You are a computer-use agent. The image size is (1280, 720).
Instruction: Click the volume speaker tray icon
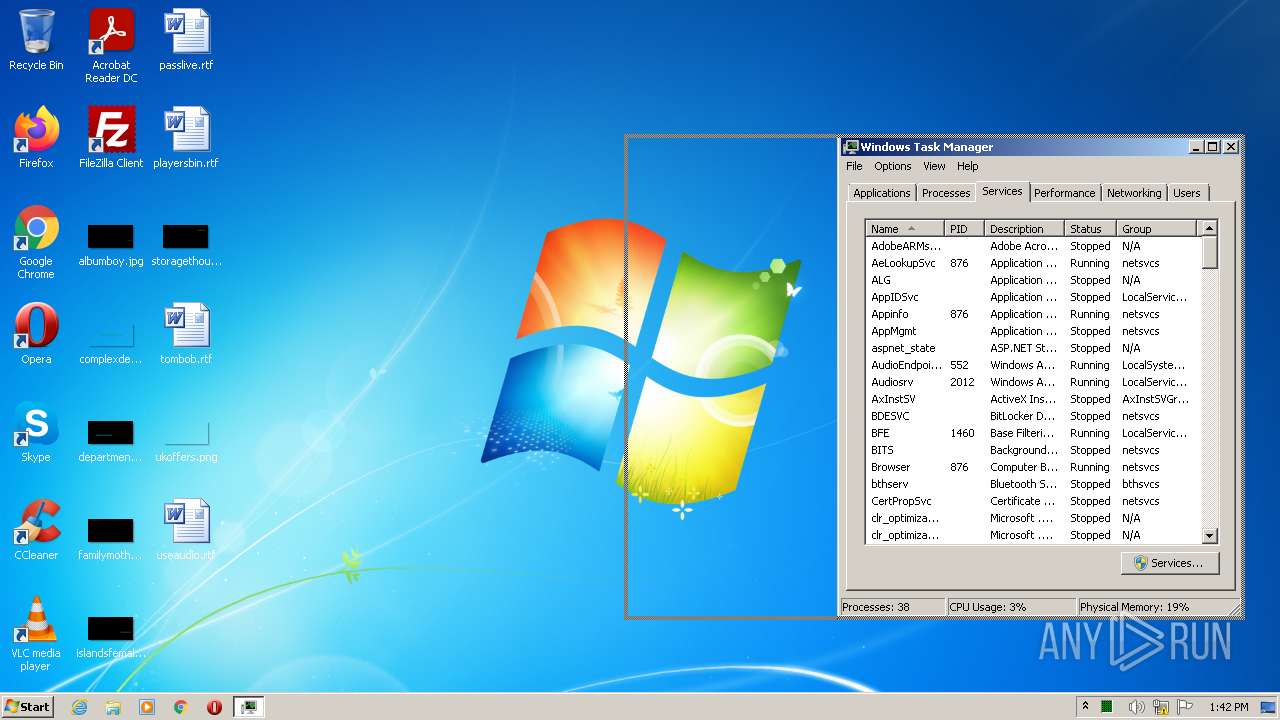(1136, 707)
